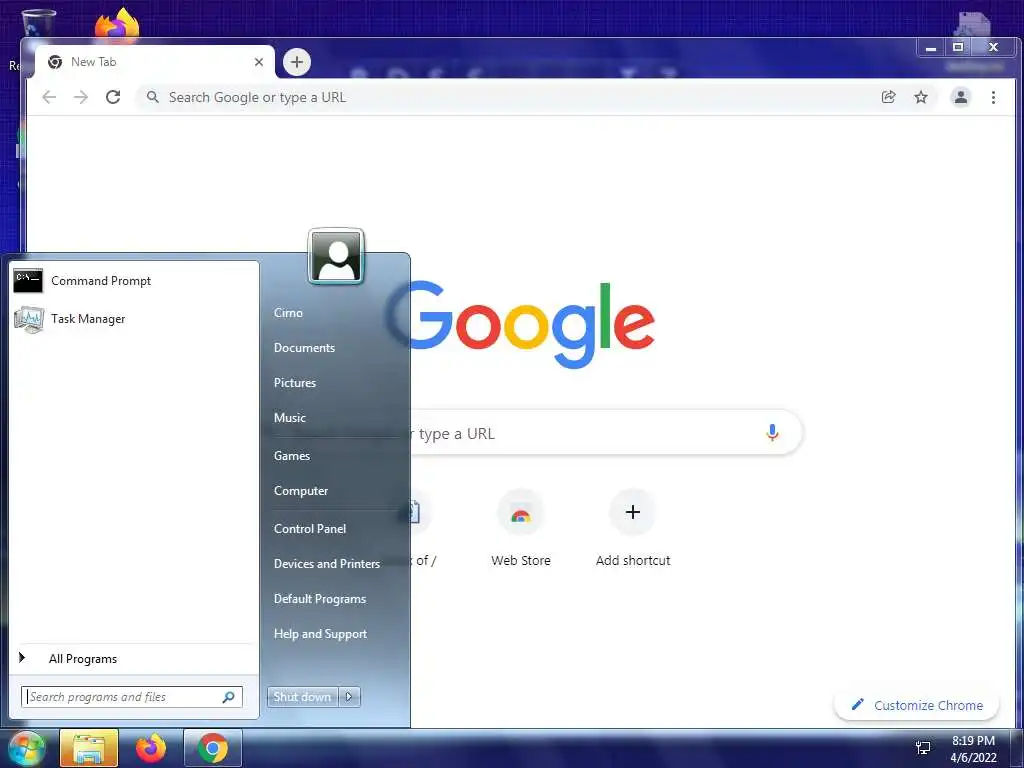This screenshot has width=1024, height=768.
Task: Open the Web Store shortcut
Action: (x=520, y=530)
